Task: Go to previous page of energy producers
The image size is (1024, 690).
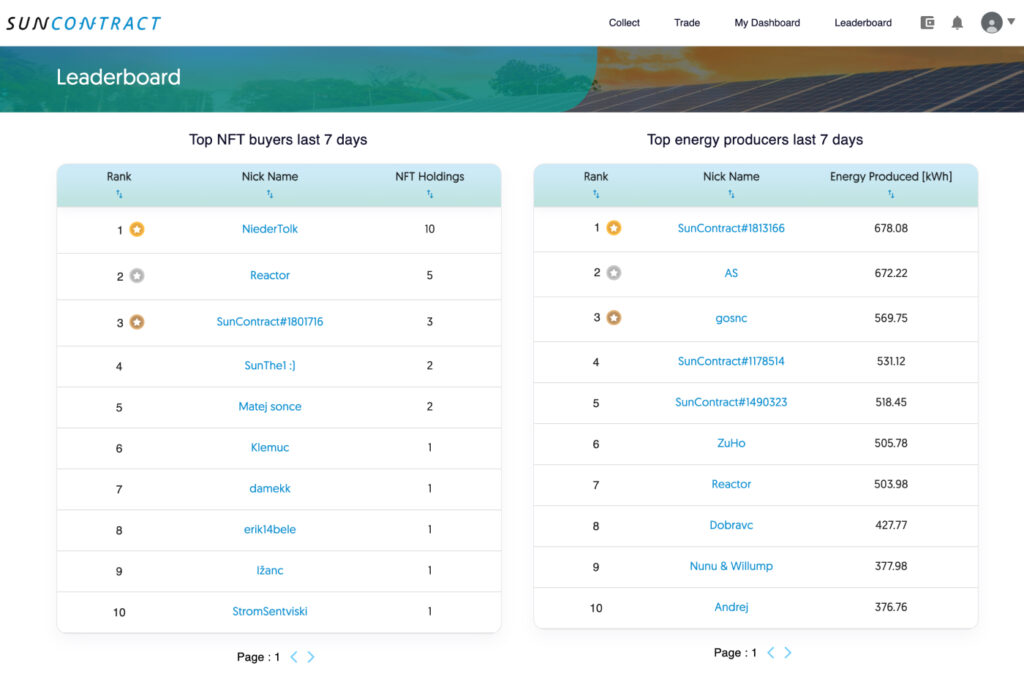Action: click(771, 653)
